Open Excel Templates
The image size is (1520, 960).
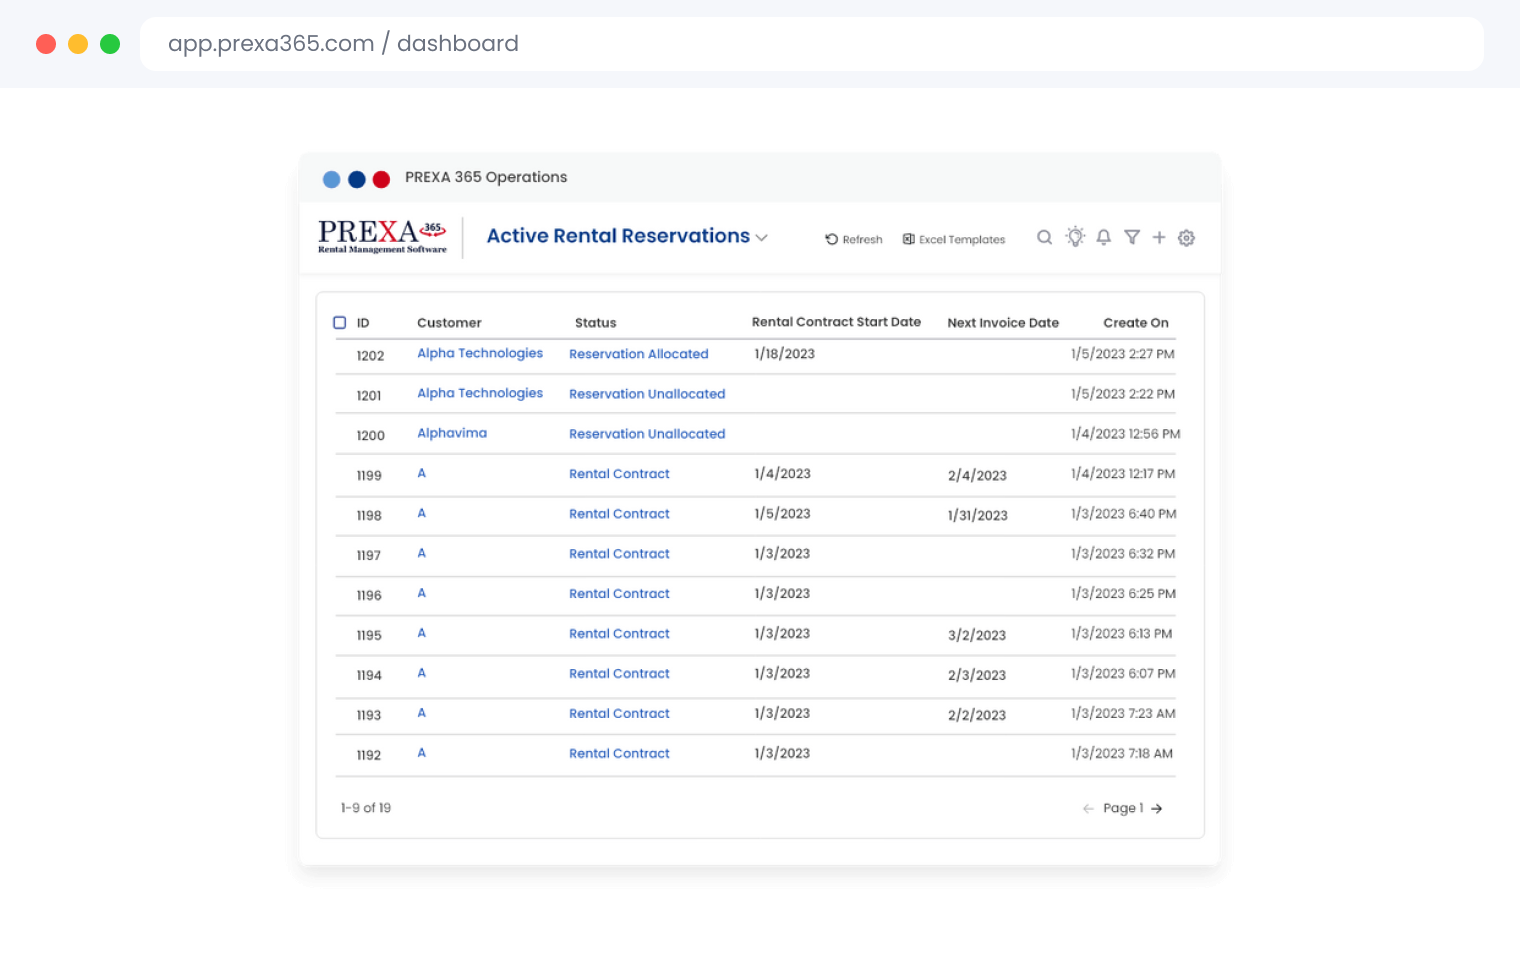pyautogui.click(x=954, y=239)
